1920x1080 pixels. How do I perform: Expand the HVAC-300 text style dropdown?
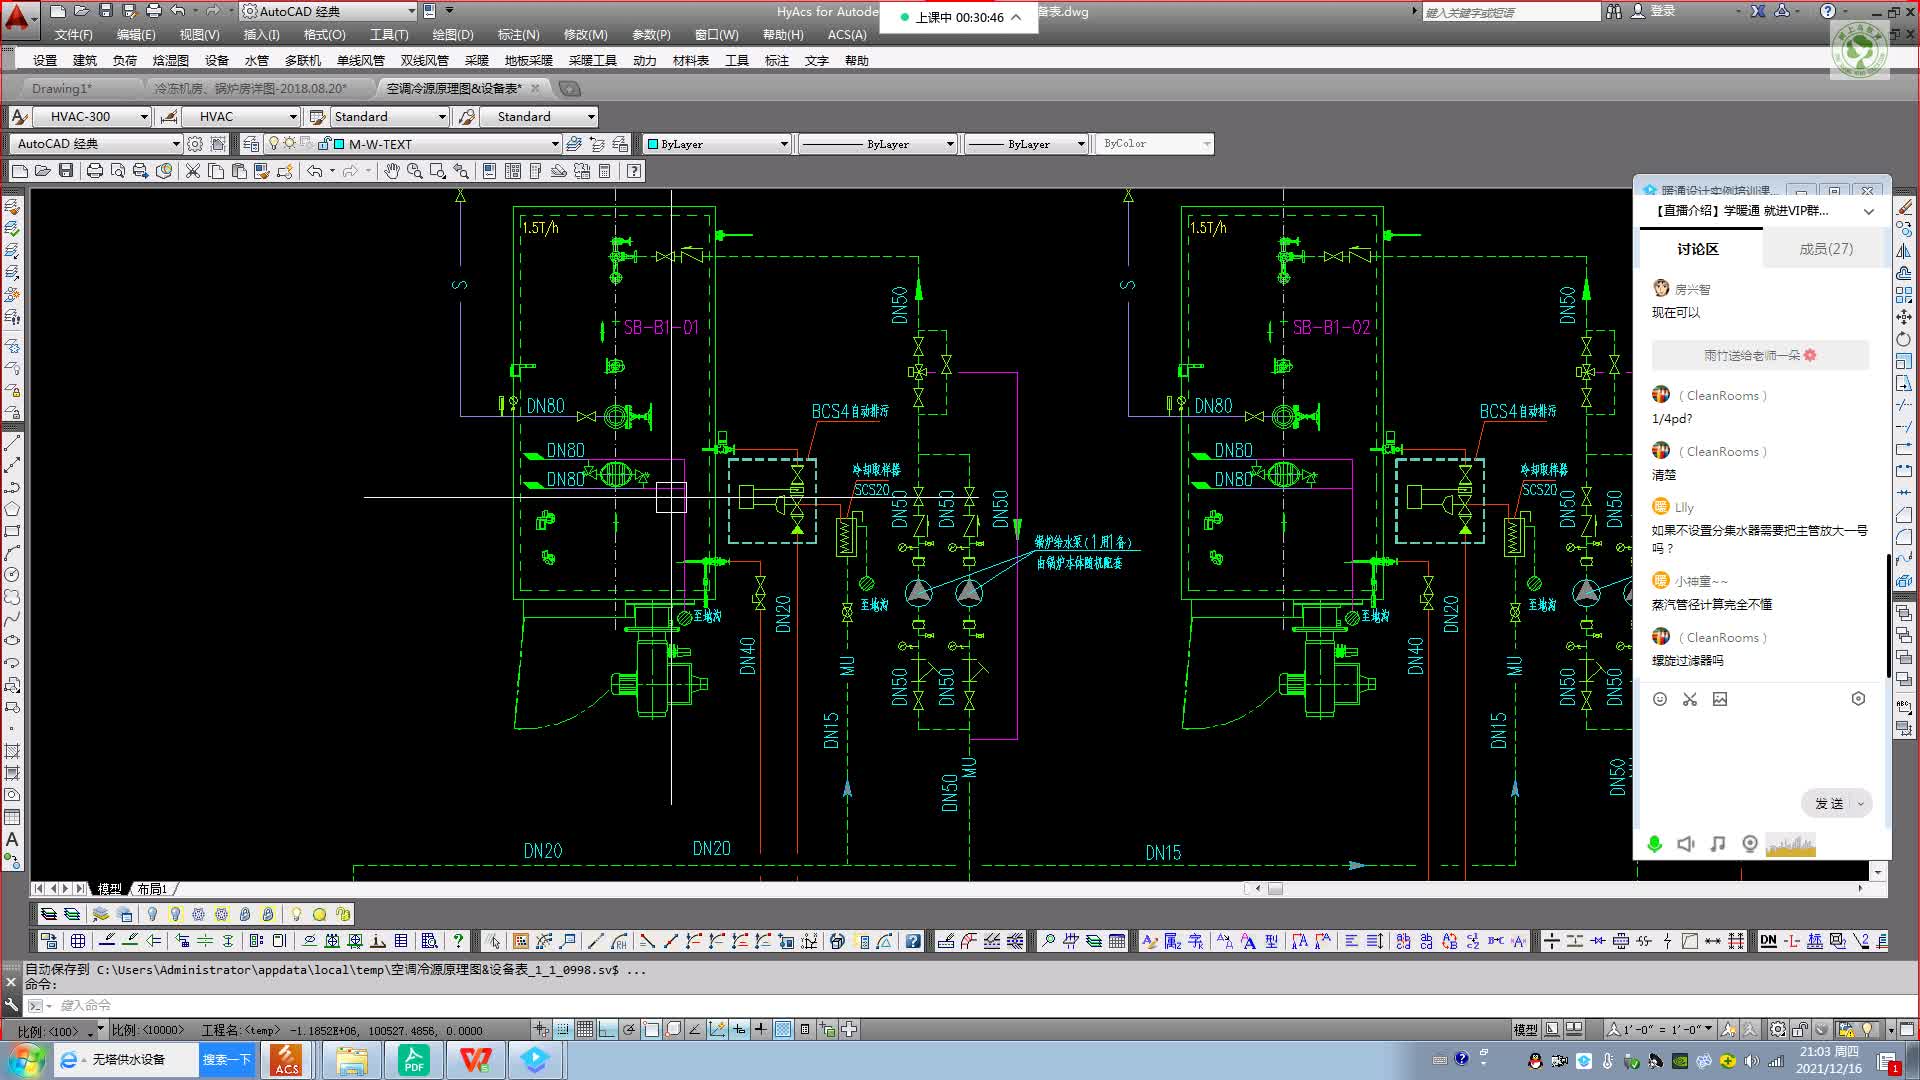click(x=143, y=117)
